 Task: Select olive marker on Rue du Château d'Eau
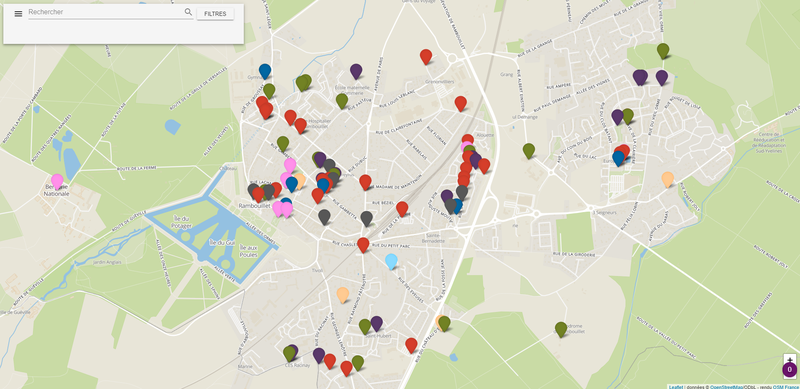tap(444, 323)
